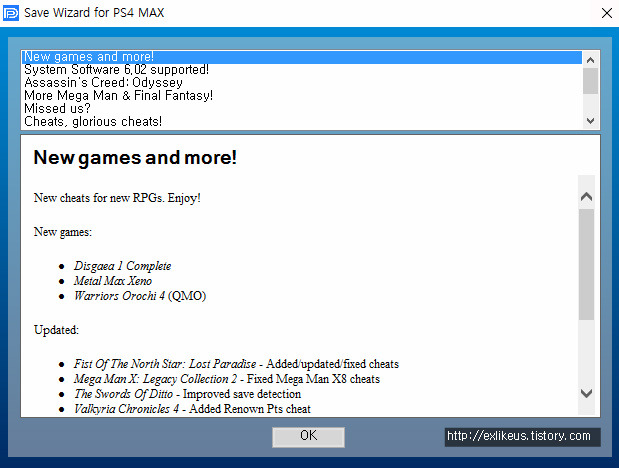This screenshot has width=619, height=468.
Task: Close the Save Wizard for PS4 MAX window
Action: pyautogui.click(x=606, y=13)
